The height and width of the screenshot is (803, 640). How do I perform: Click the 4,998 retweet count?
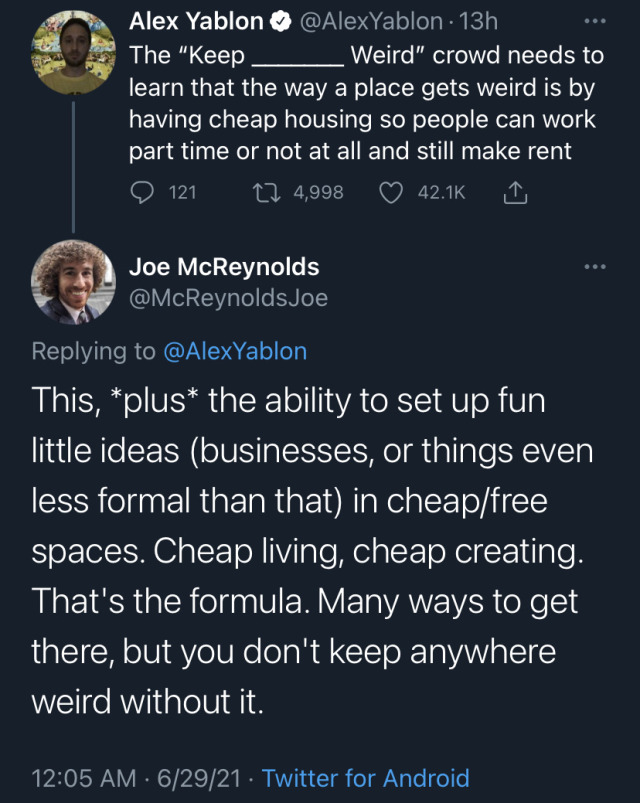point(318,192)
